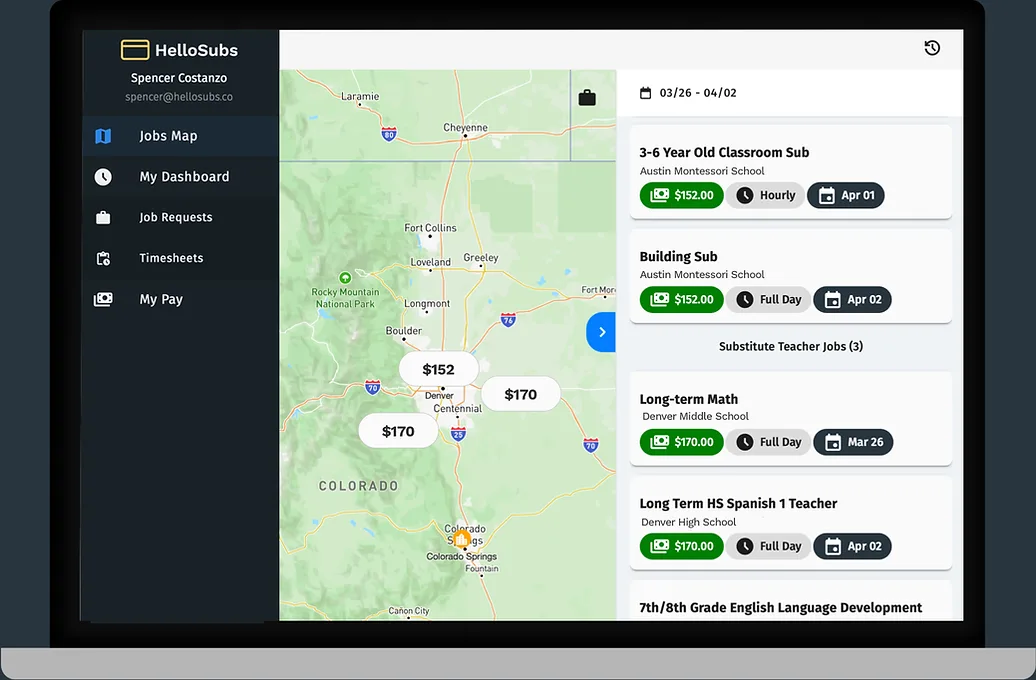
Task: Open the 3-6 Year Old Classroom Sub job
Action: tap(791, 172)
